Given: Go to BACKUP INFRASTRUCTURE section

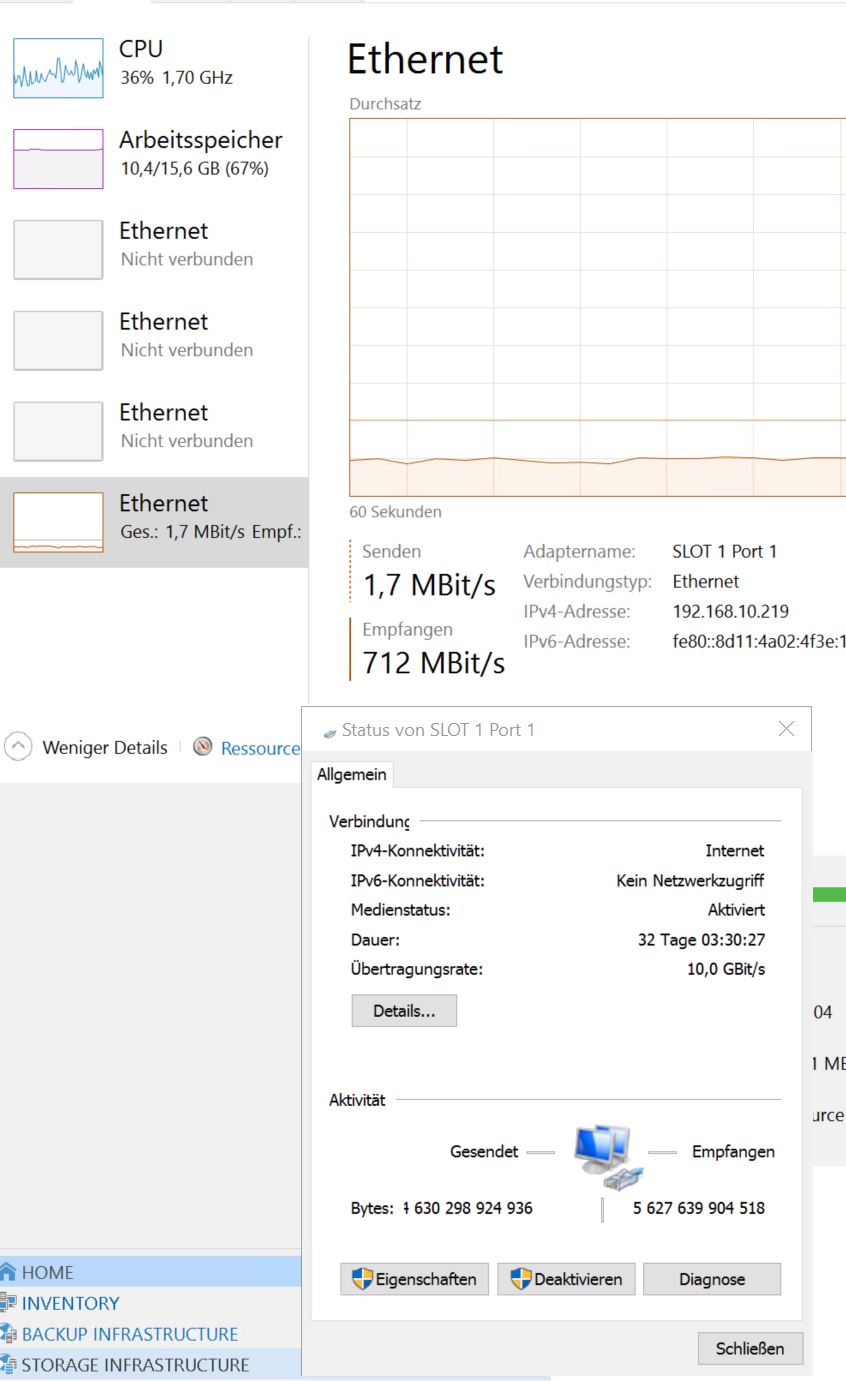Looking at the screenshot, I should coord(129,1334).
